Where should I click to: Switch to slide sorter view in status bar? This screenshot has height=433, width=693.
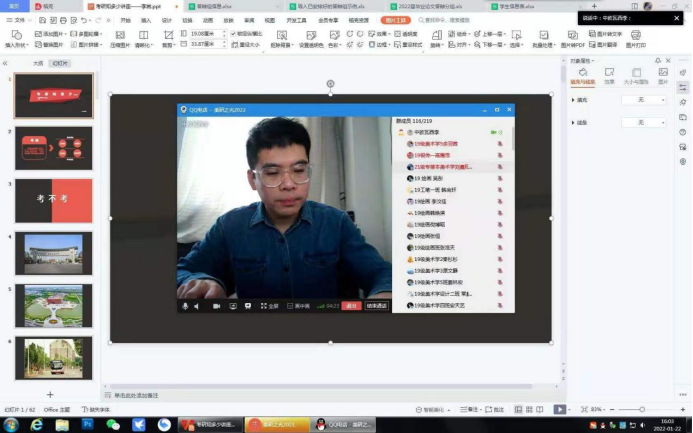pyautogui.click(x=529, y=410)
